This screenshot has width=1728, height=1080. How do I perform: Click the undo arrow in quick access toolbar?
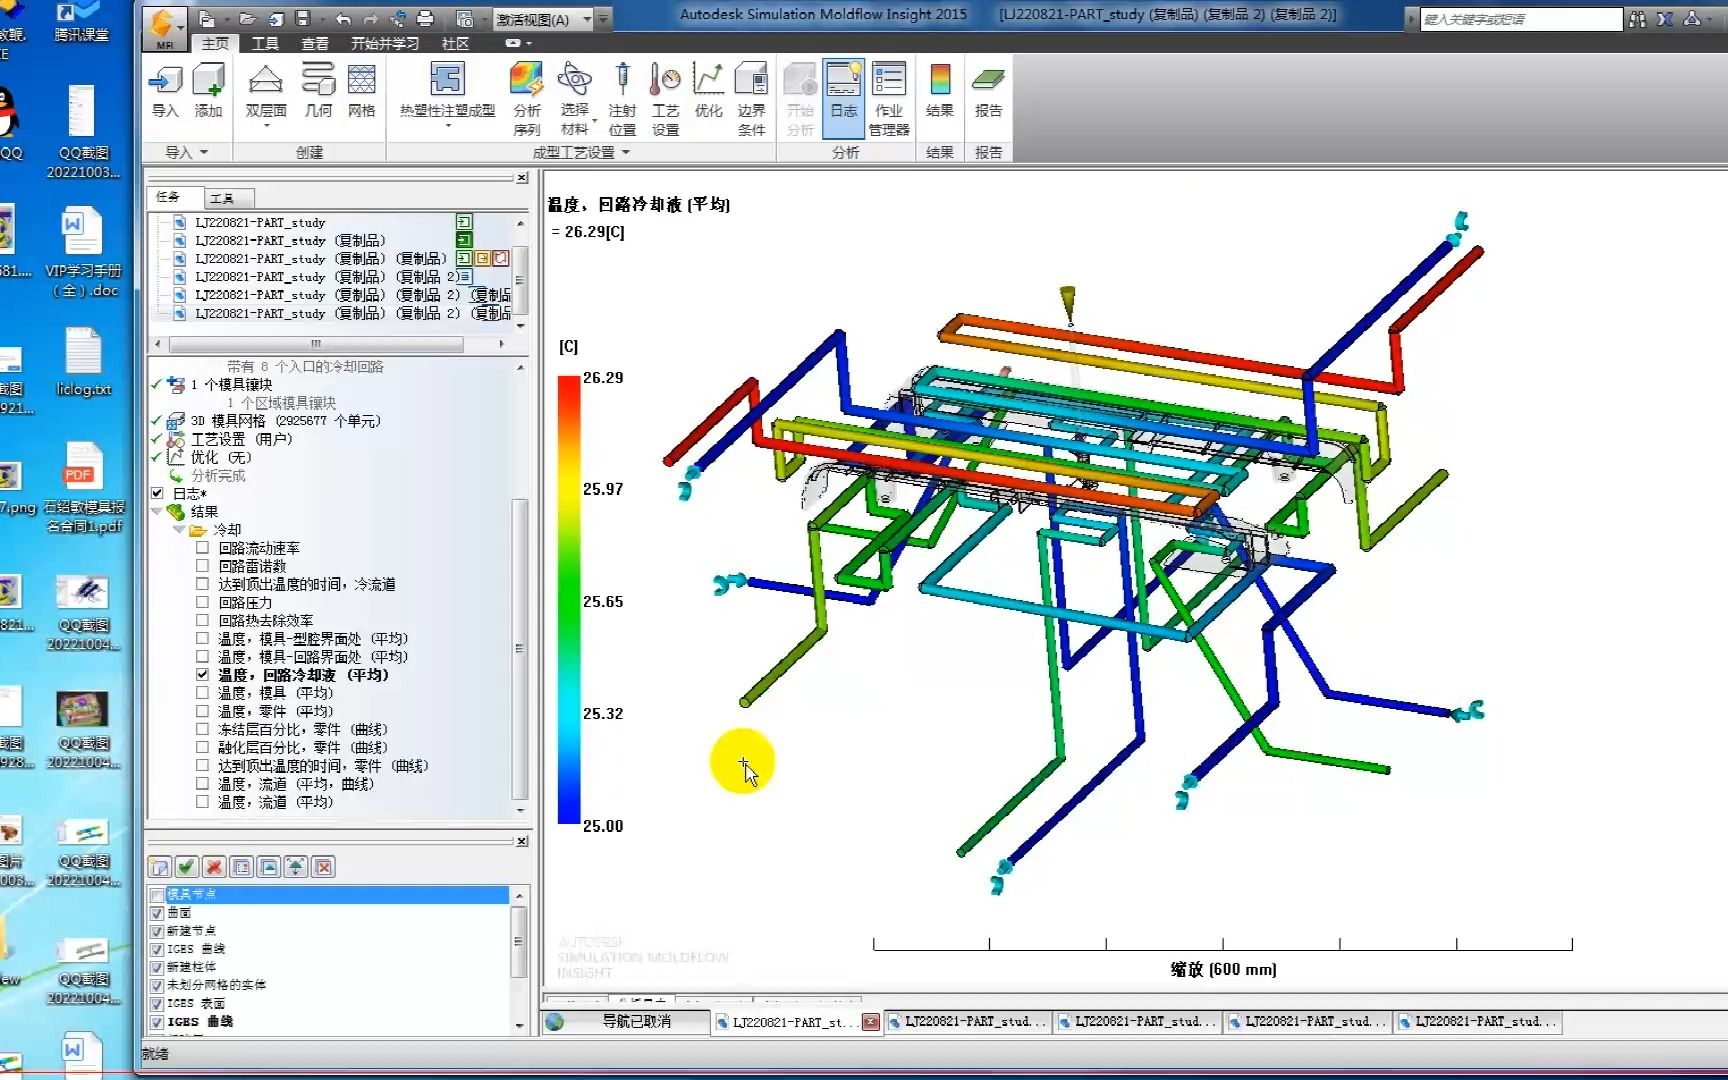(343, 19)
